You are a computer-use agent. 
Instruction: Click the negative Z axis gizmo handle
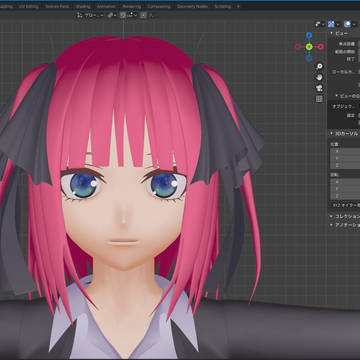309,59
